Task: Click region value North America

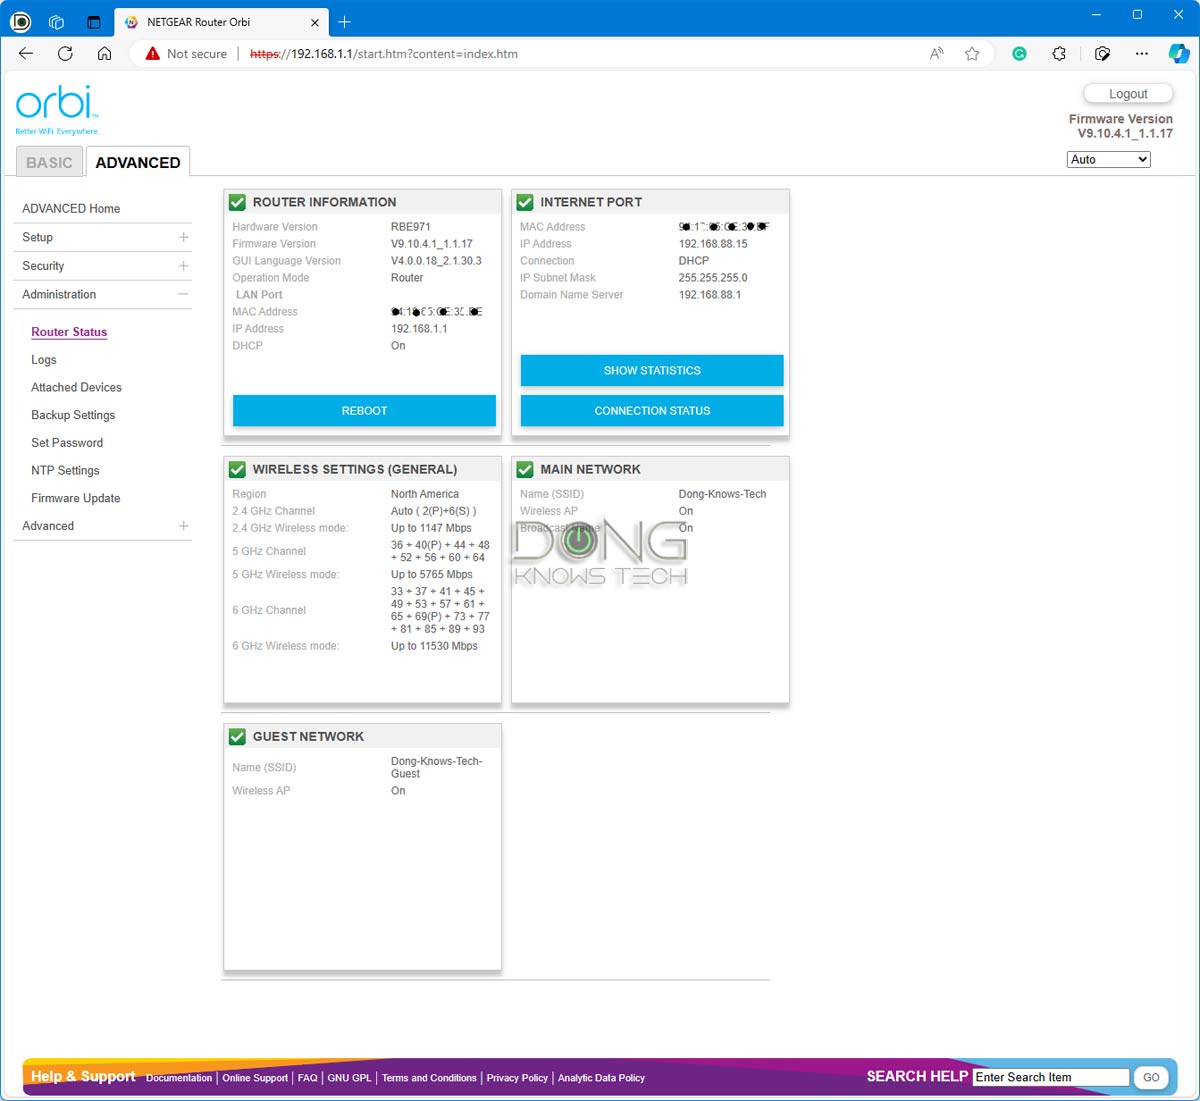Action: tap(425, 494)
